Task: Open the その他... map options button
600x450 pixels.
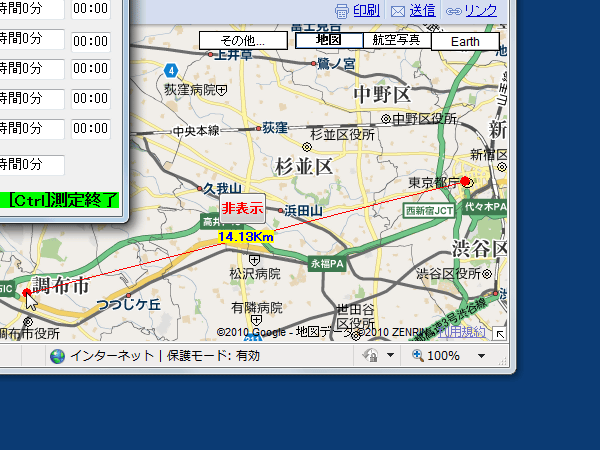Action: [243, 41]
